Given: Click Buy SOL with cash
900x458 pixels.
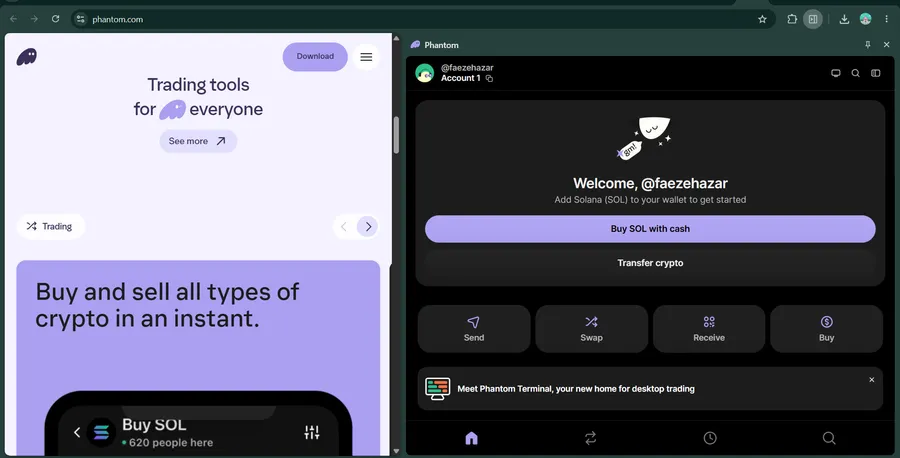Looking at the screenshot, I should 650,229.
